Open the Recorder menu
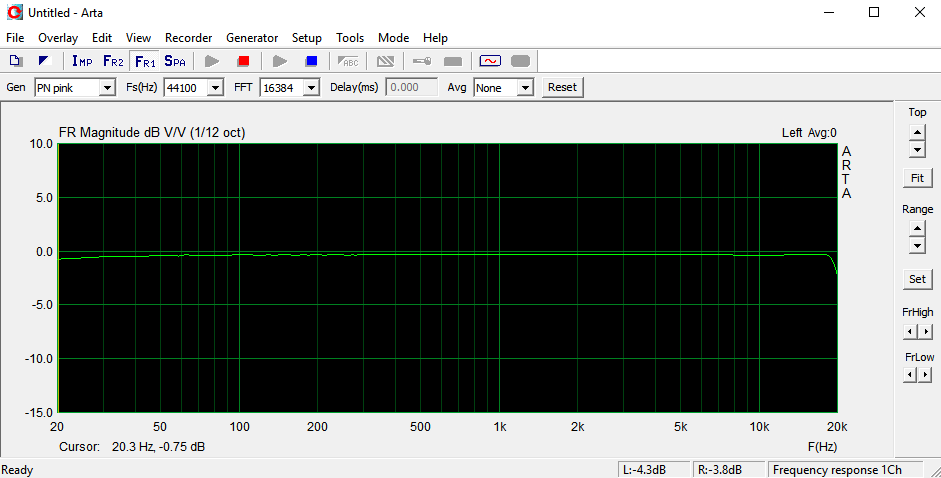Screen dimensions: 941x478 [x=188, y=38]
